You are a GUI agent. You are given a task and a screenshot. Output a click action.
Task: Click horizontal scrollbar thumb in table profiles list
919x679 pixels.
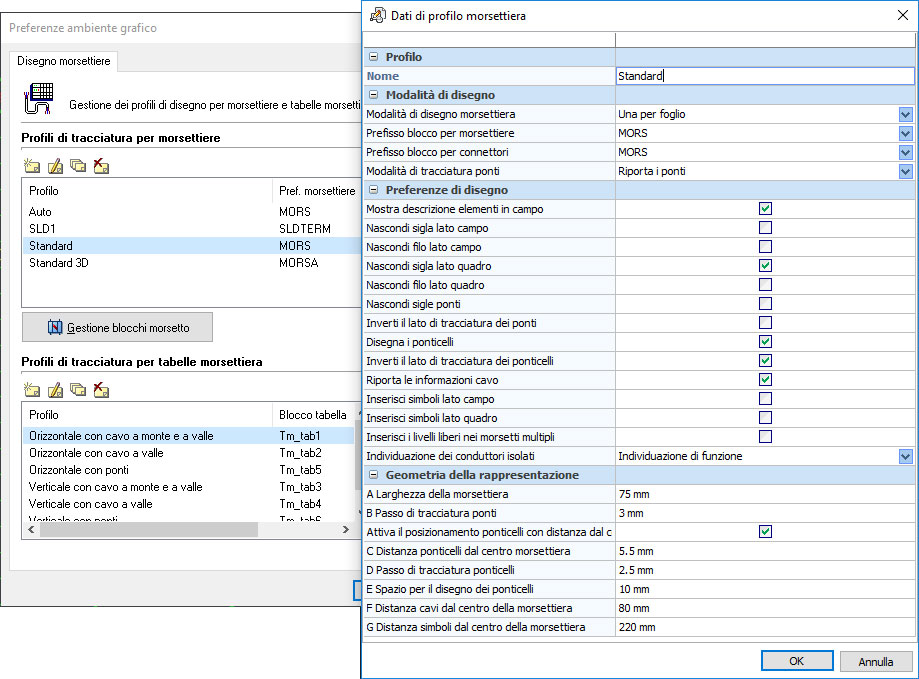click(149, 530)
